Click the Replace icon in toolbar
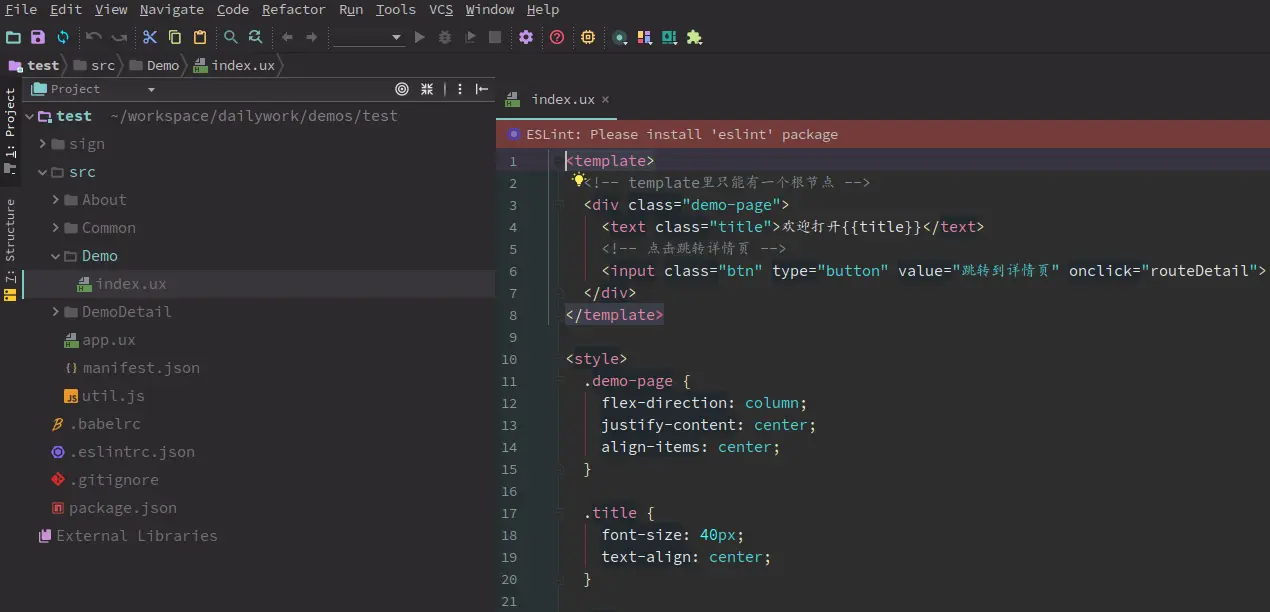This screenshot has height=612, width=1270. click(256, 37)
